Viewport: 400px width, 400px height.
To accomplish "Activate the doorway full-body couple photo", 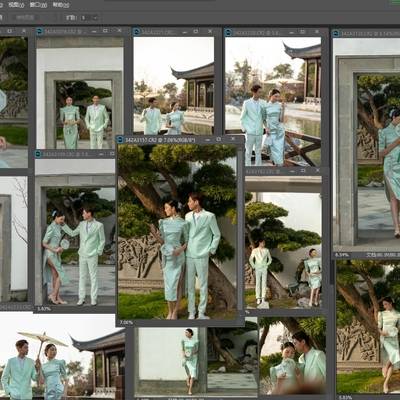I will tap(80, 93).
